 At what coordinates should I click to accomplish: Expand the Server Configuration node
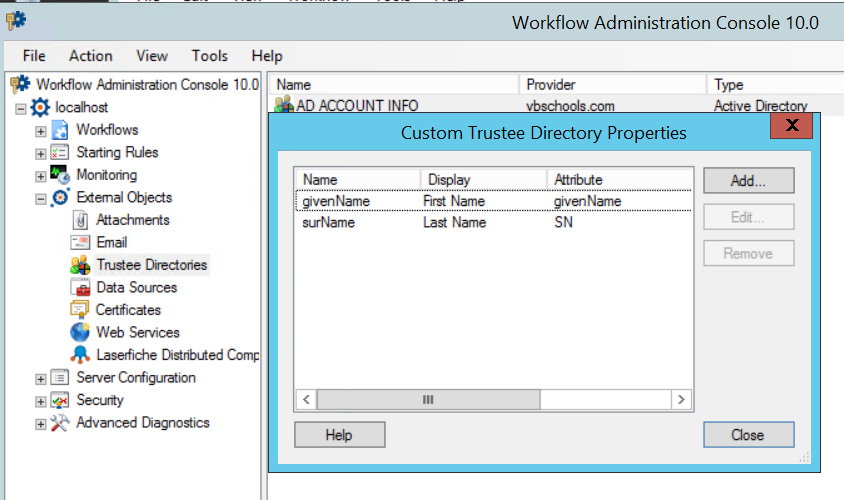coord(41,379)
